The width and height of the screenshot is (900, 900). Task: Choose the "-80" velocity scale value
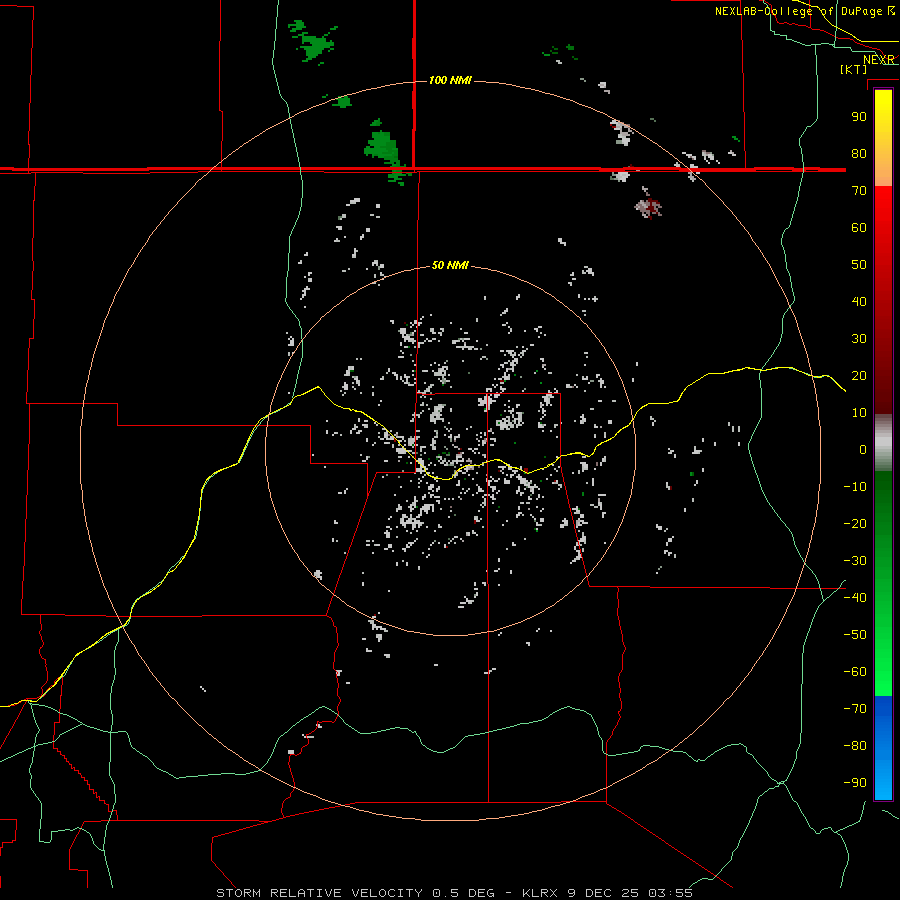[855, 746]
